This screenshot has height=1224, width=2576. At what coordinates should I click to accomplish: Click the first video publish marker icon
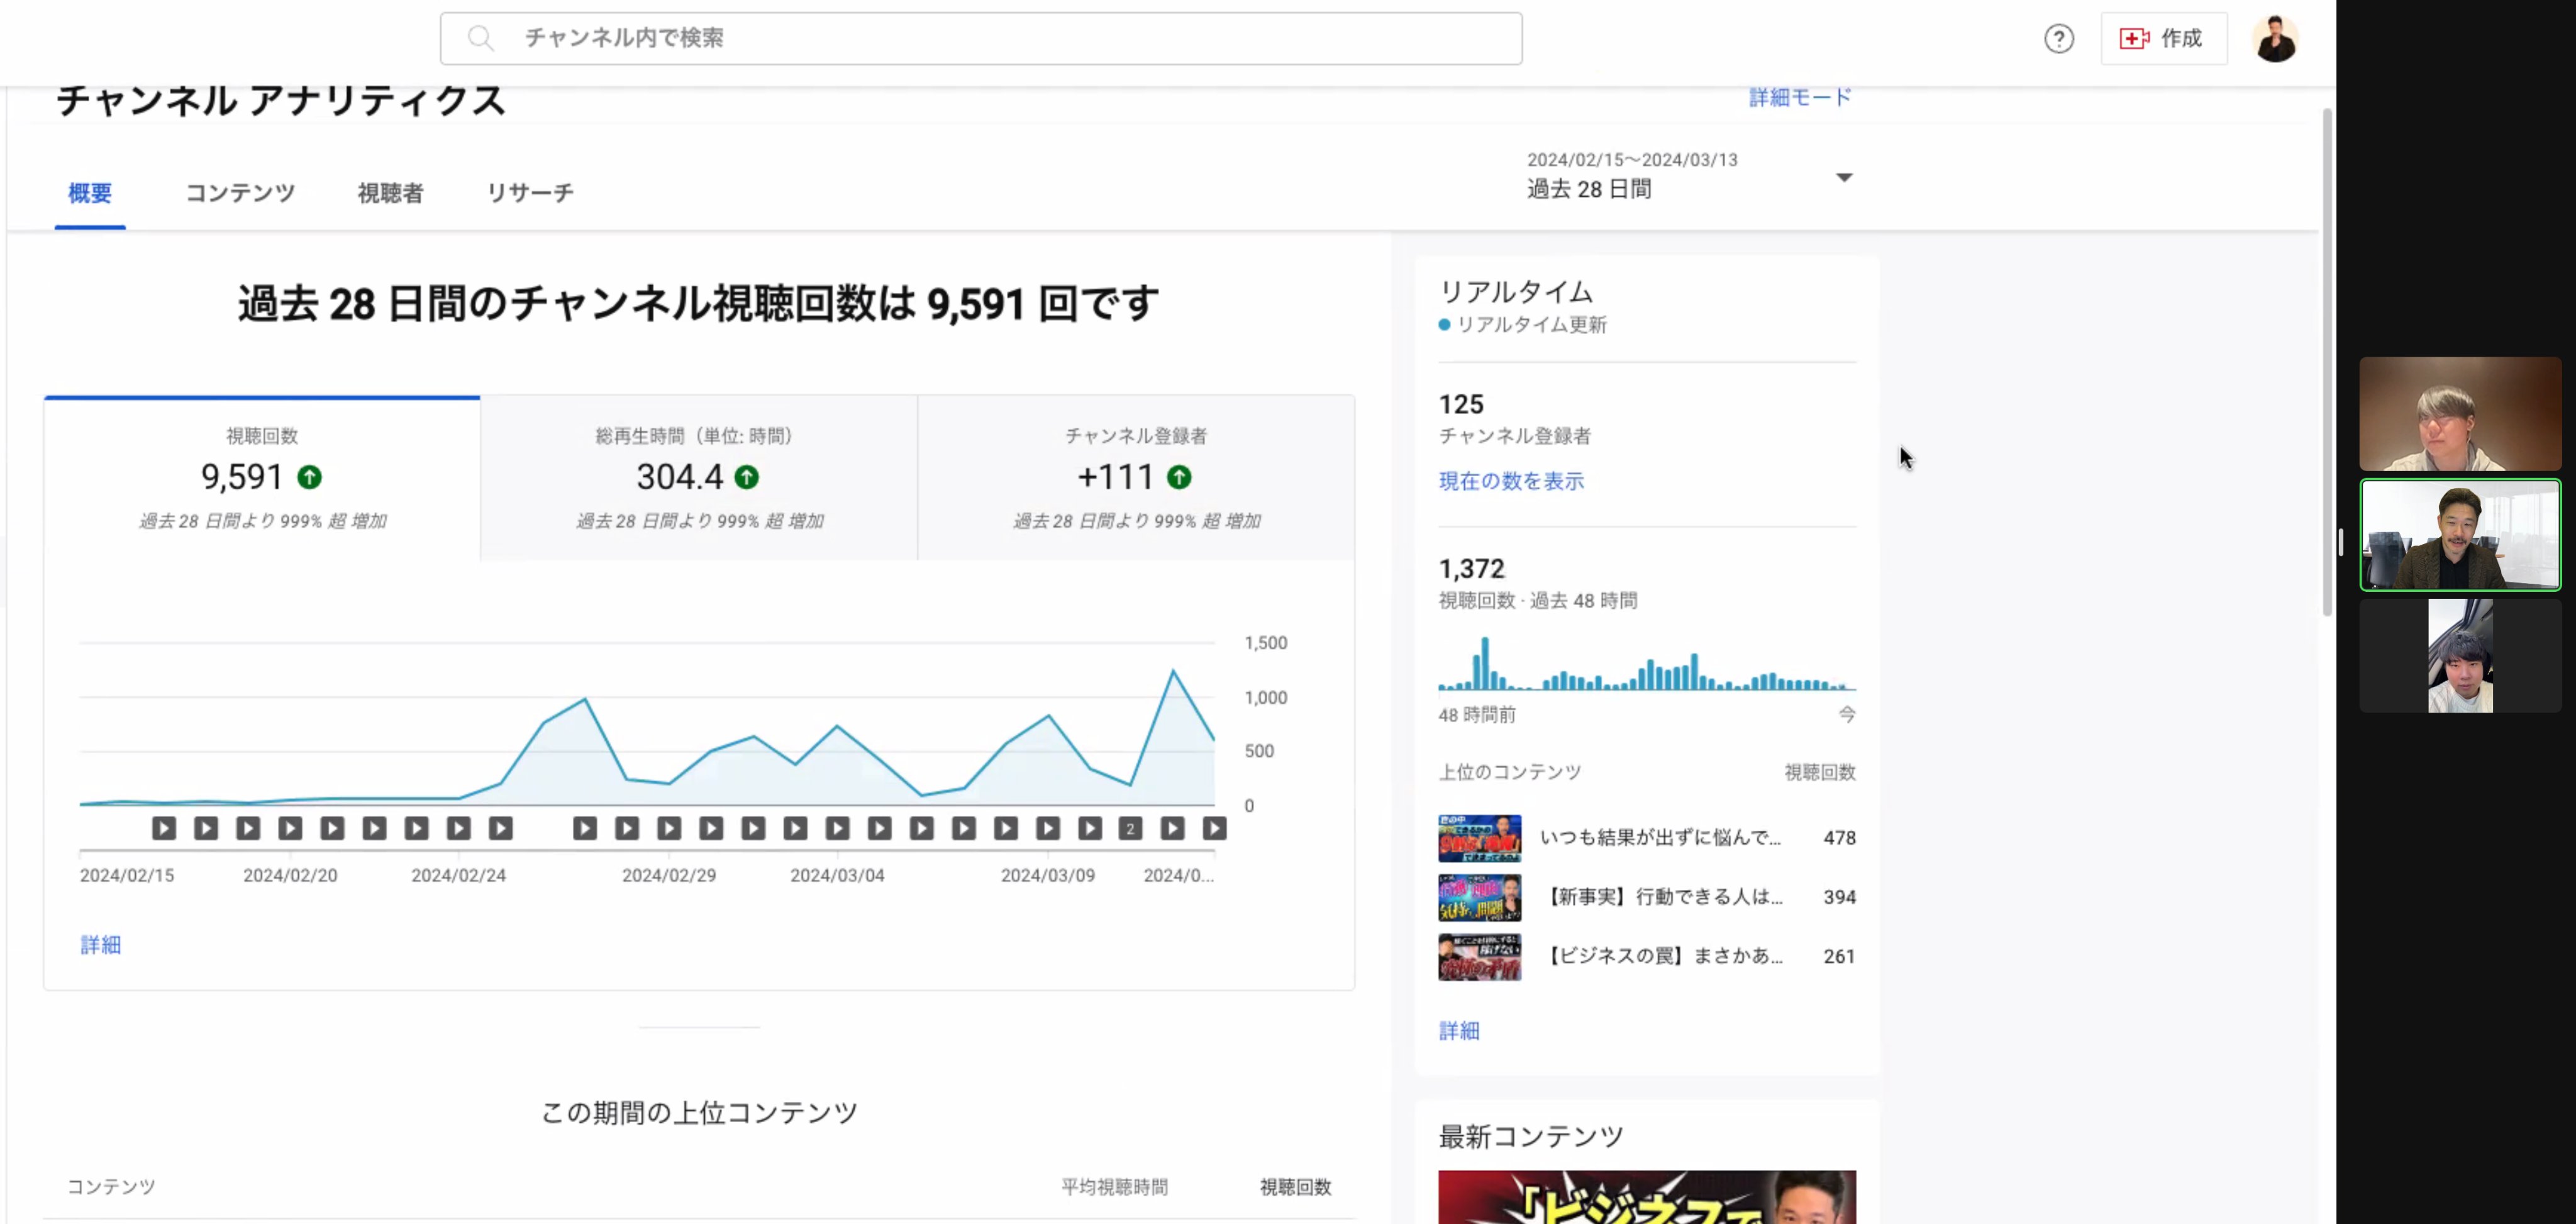pyautogui.click(x=164, y=828)
